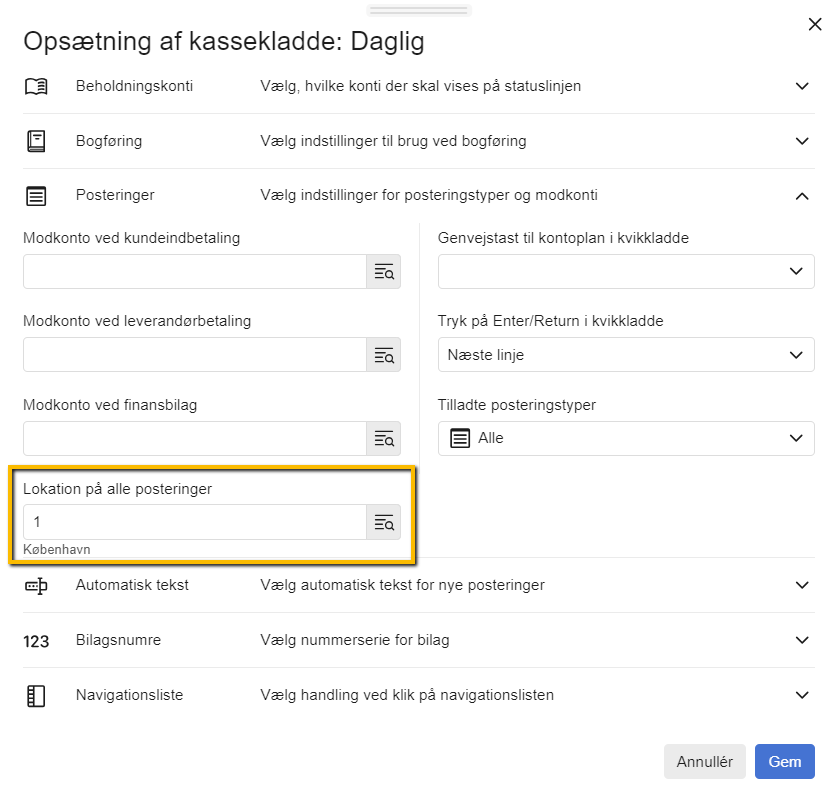Click the Navigationsliste panel icon

click(36, 696)
